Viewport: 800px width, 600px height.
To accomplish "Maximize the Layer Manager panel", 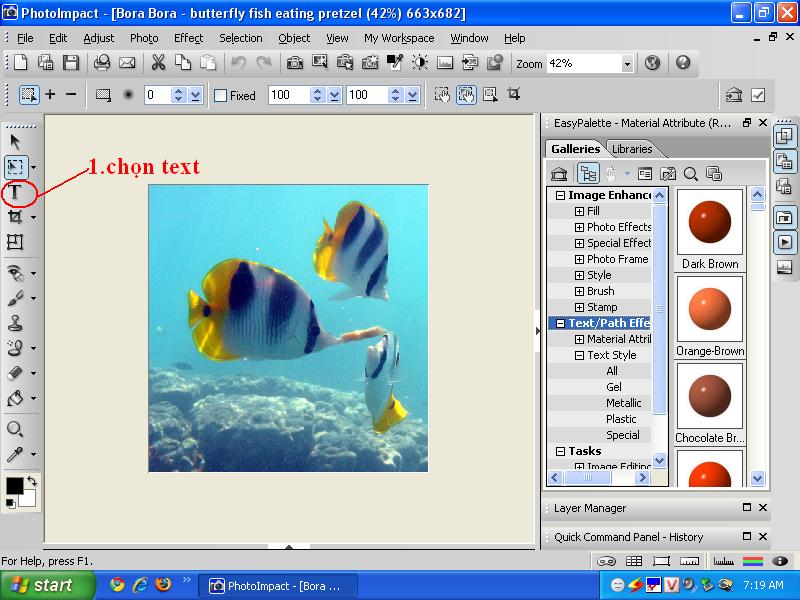I will (x=747, y=507).
